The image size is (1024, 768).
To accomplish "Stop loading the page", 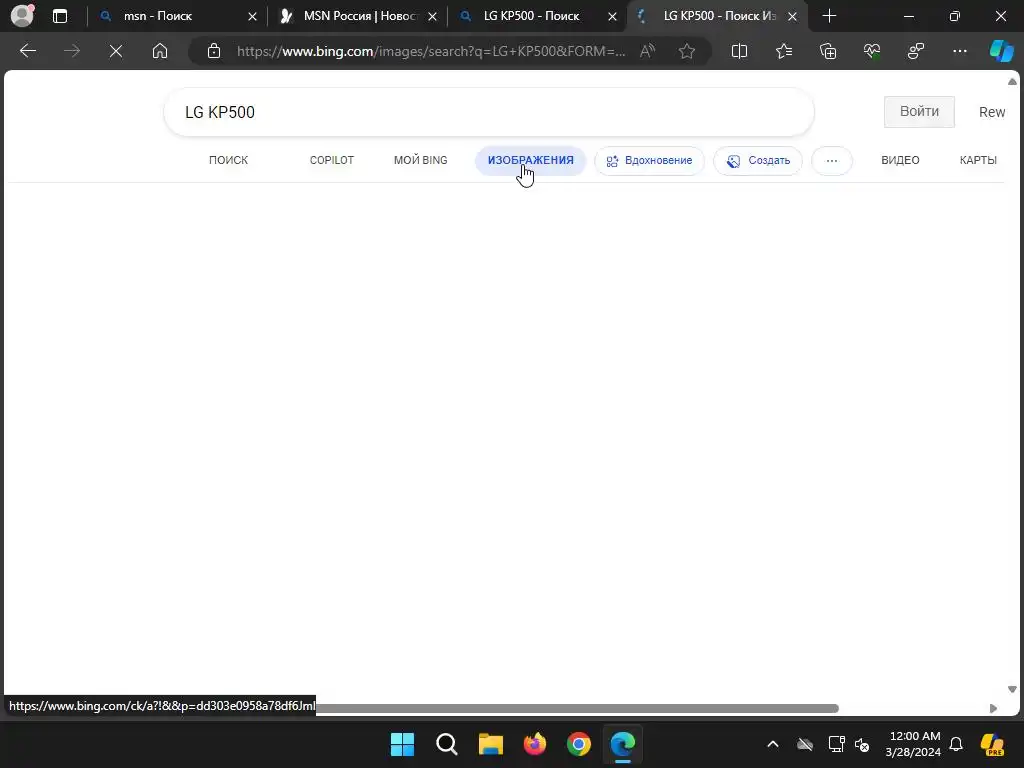I will pos(116,51).
